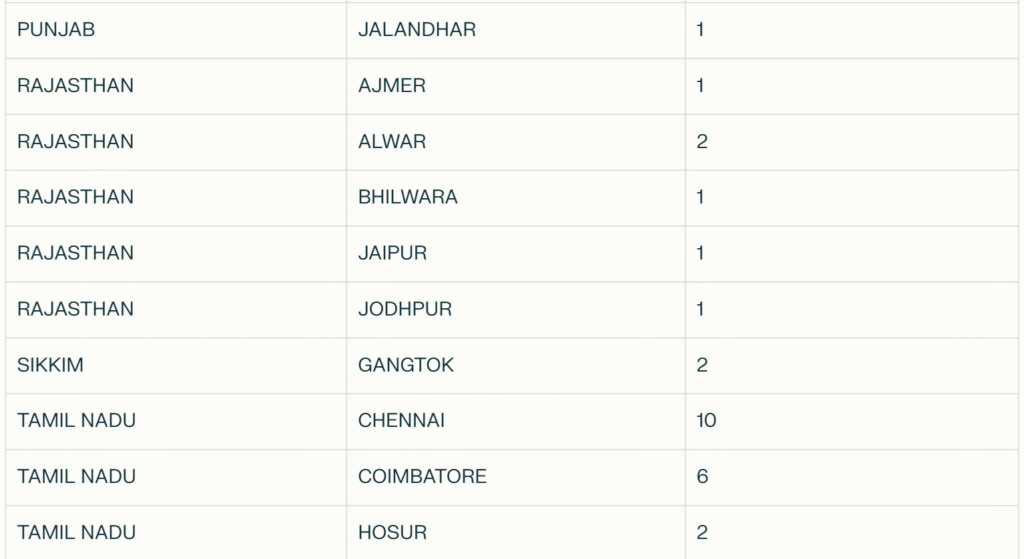The height and width of the screenshot is (559, 1024).
Task: Click the count value 6 for Coimbatore
Action: point(852,477)
